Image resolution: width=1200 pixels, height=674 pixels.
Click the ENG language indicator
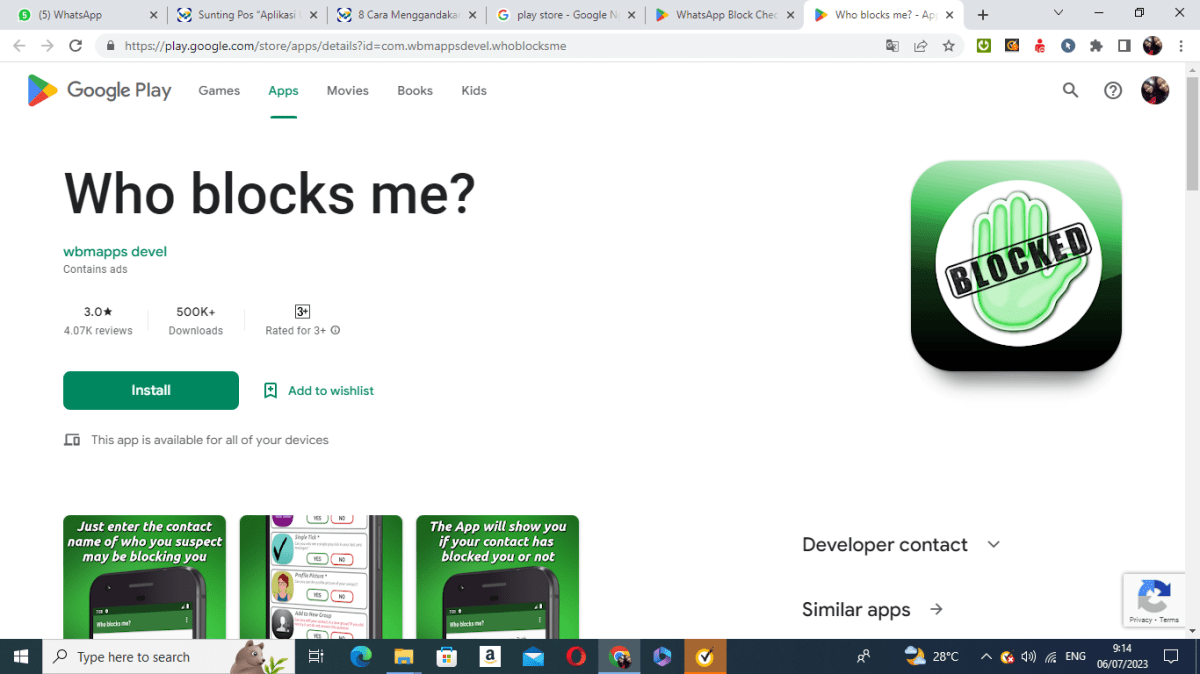1076,657
